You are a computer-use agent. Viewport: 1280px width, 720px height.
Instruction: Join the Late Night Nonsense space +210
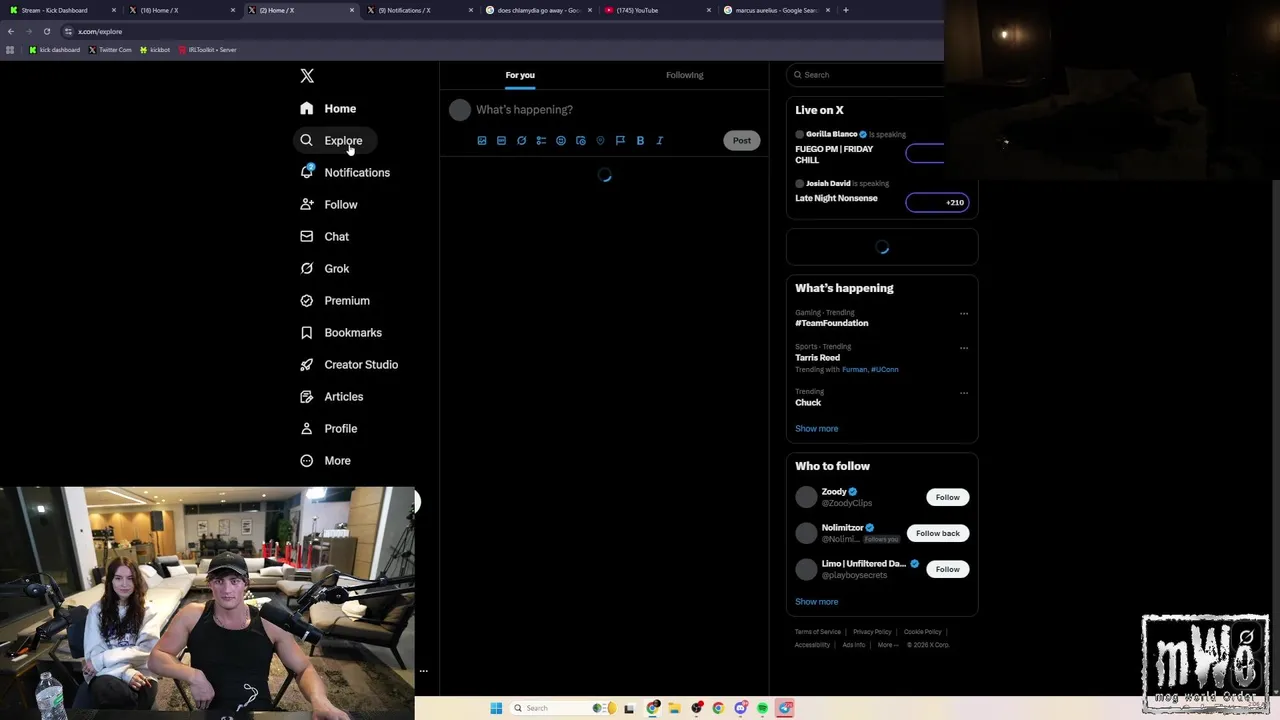(937, 202)
